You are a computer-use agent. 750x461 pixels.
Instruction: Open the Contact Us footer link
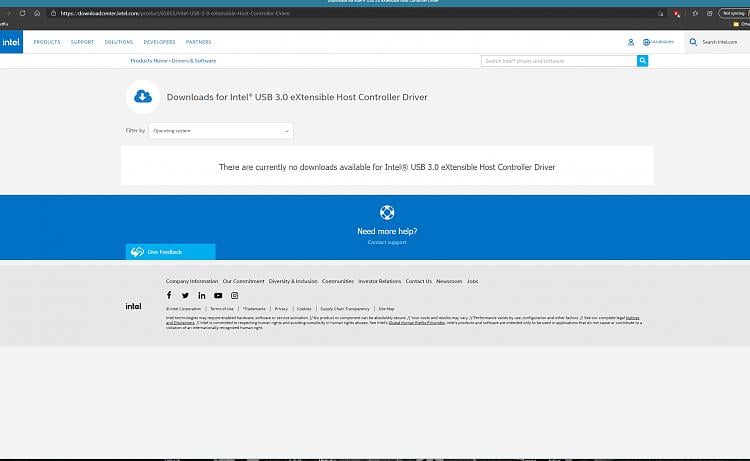419,281
